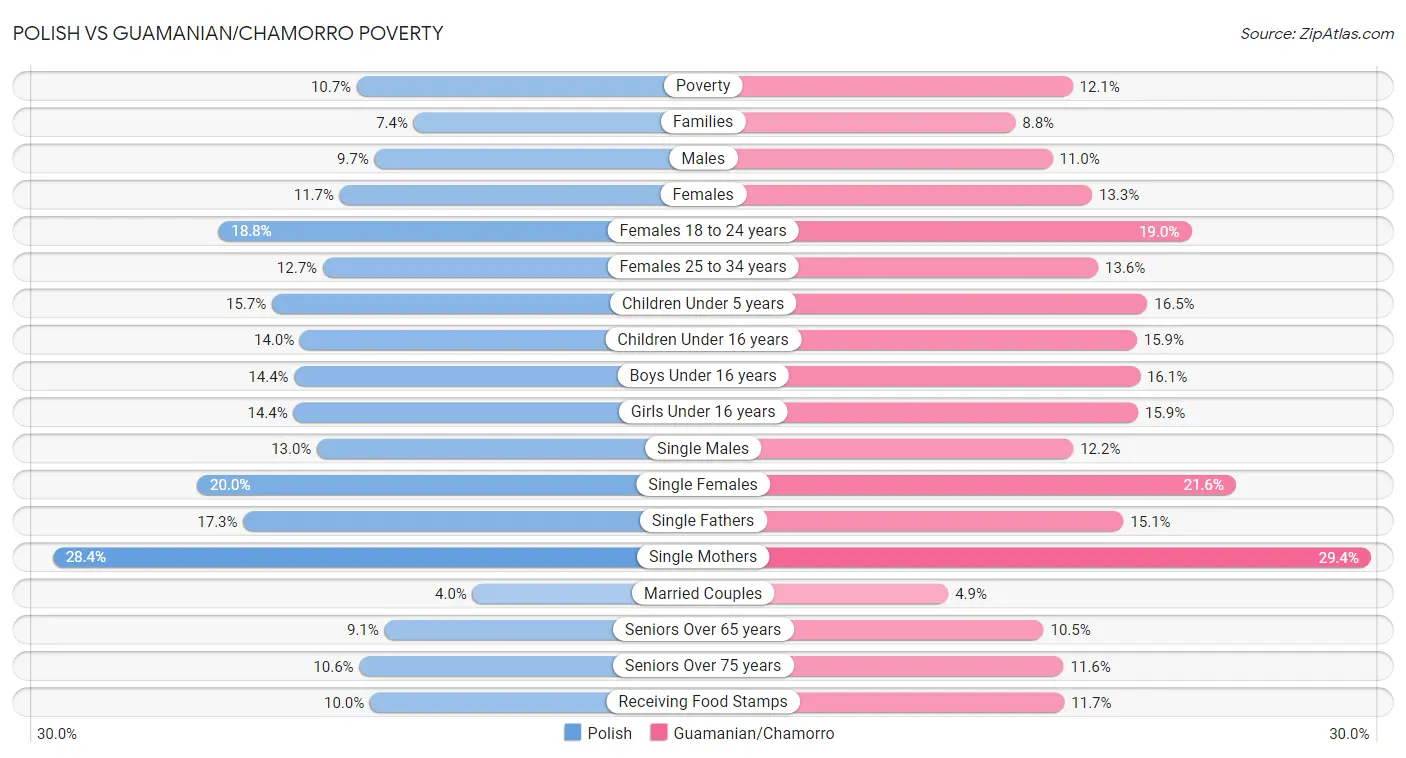Click the Guamanian/Chamorro pink legend swatch
The height and width of the screenshot is (758, 1406).
[659, 733]
